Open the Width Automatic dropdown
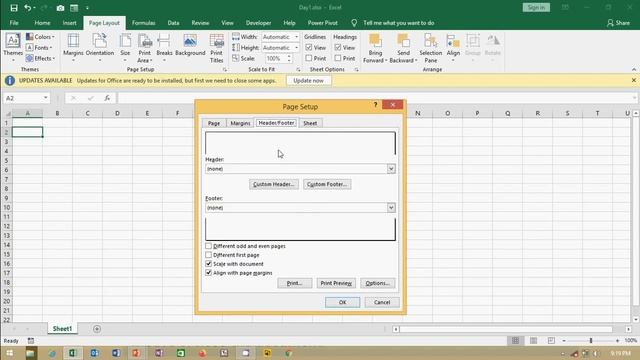Screen dimensions: 640x360 click(296, 37)
